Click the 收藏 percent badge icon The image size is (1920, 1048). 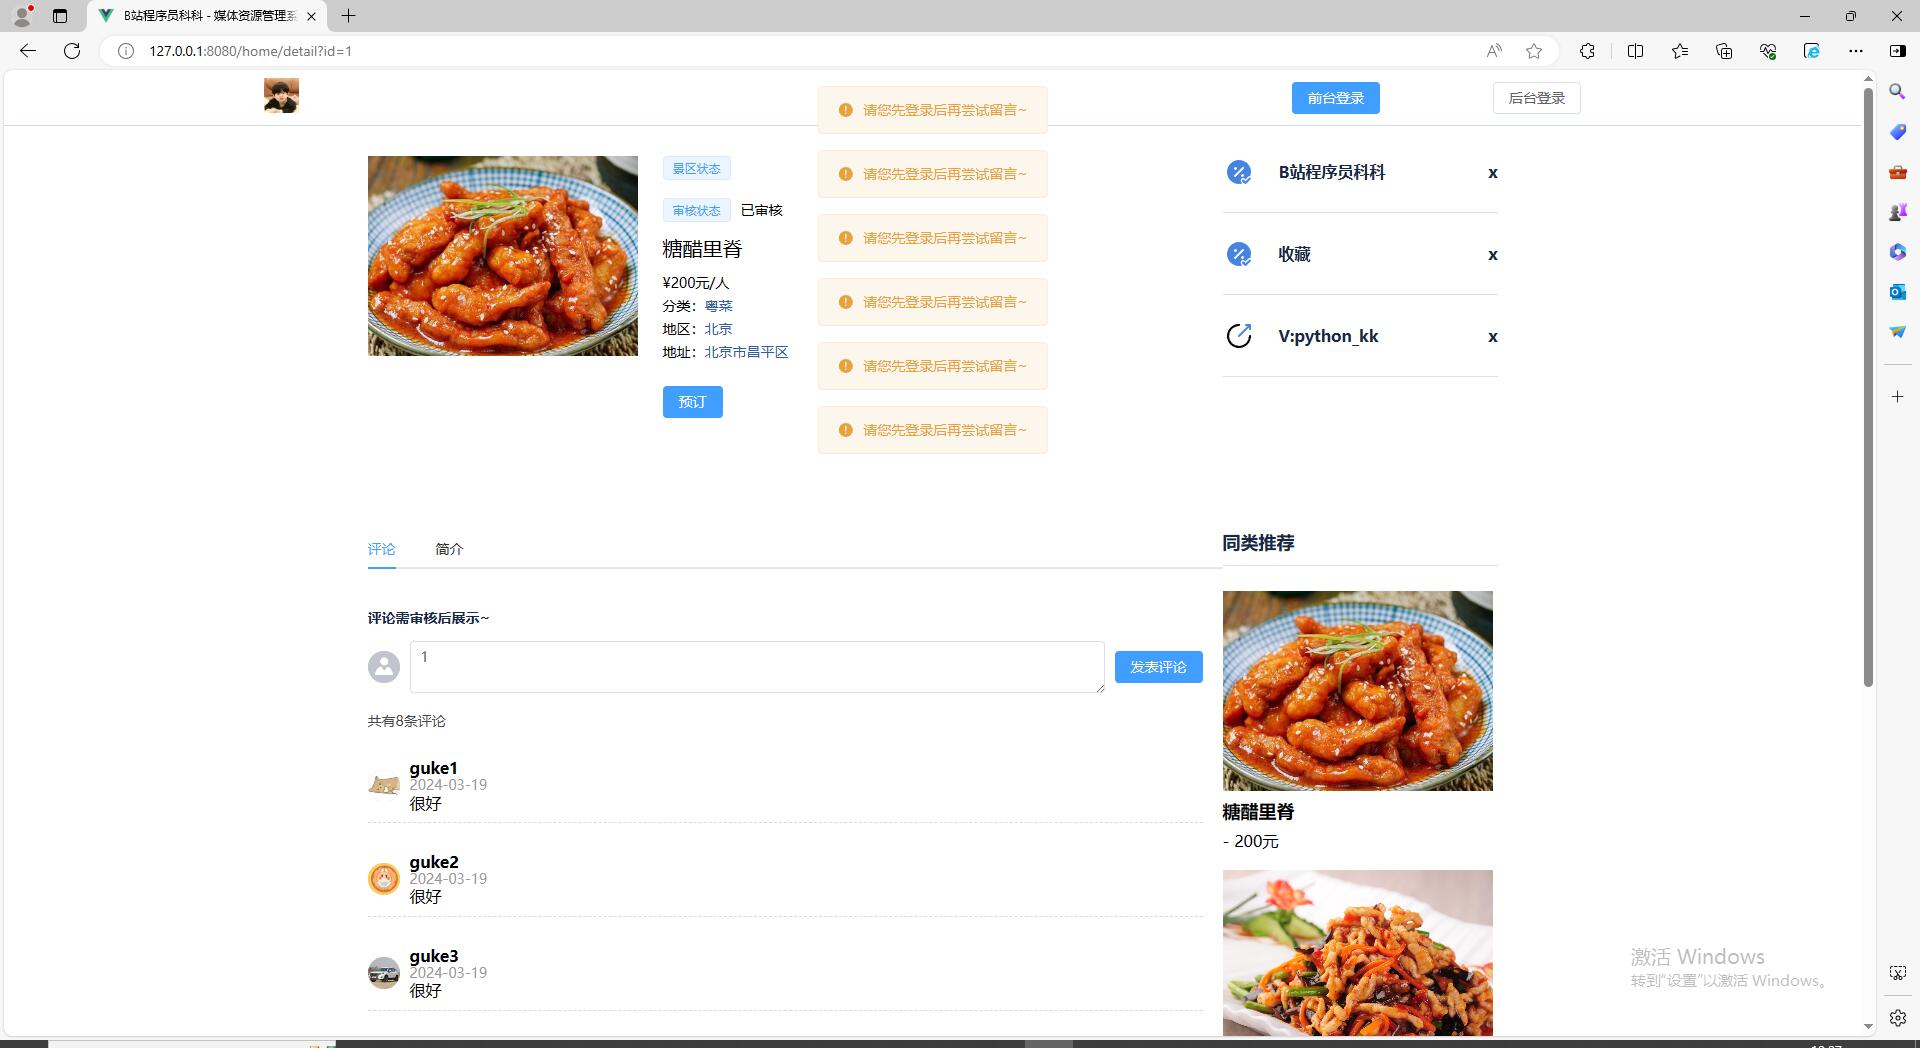pyautogui.click(x=1239, y=255)
